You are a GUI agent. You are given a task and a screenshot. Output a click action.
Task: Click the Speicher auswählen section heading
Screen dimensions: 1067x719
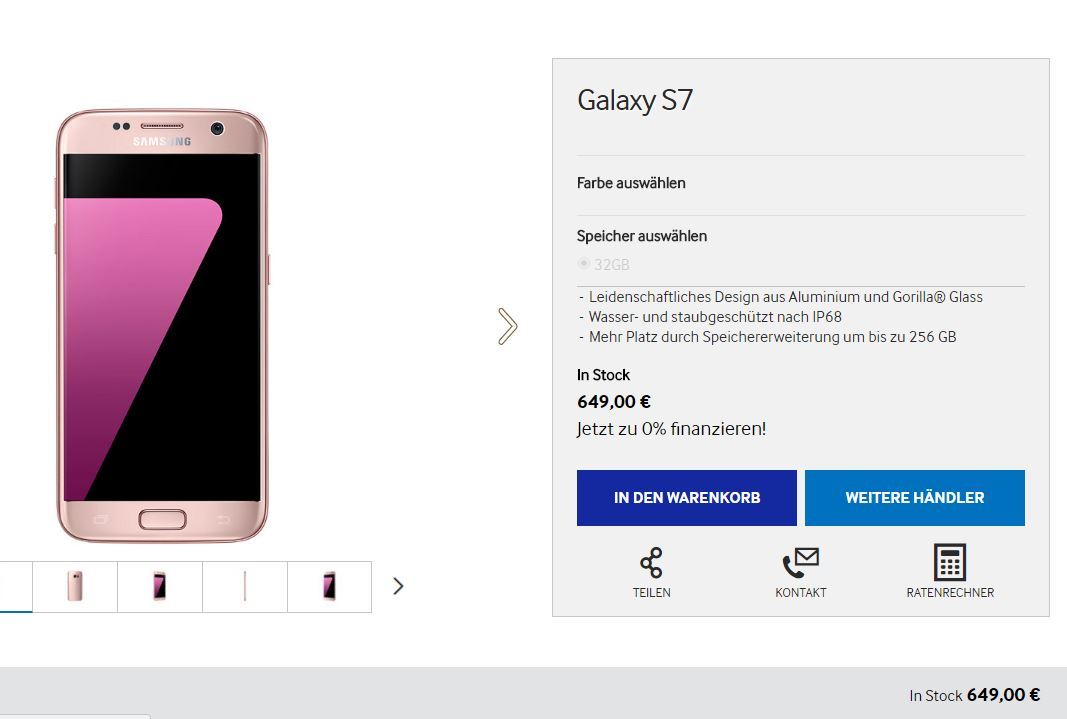click(x=642, y=236)
